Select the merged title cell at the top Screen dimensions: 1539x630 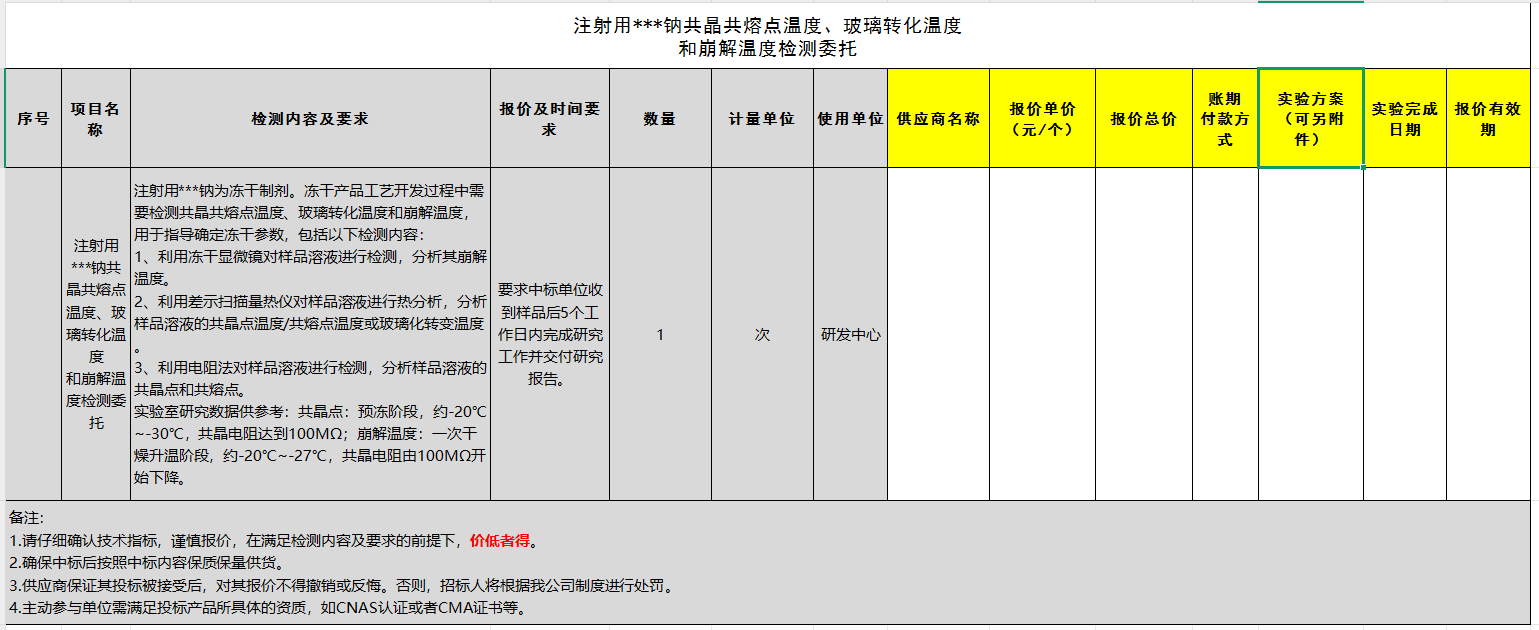pos(767,38)
